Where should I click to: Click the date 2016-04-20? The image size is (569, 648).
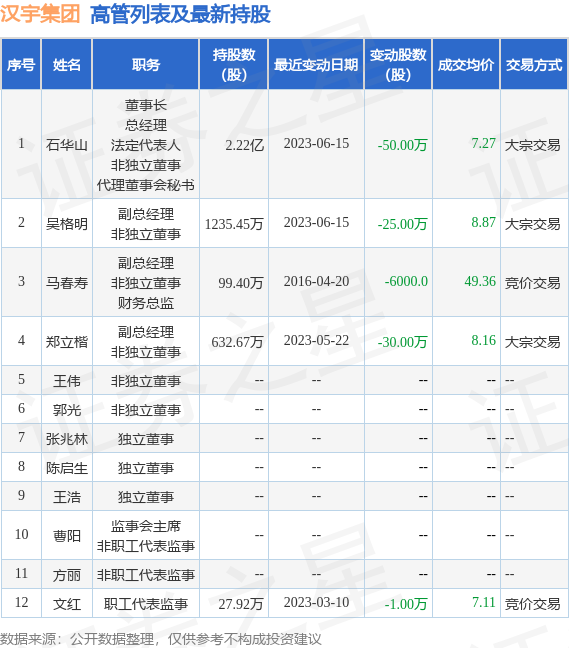click(316, 281)
